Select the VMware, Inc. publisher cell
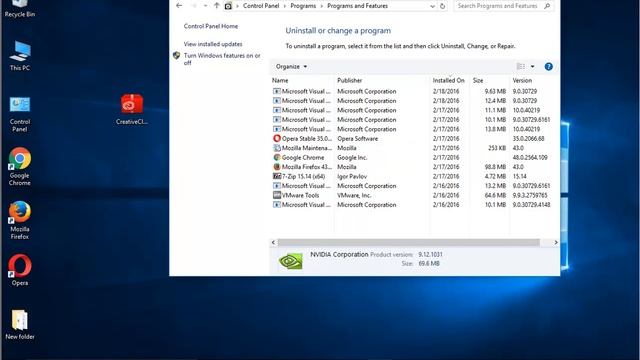This screenshot has height=360, width=640. [x=354, y=195]
